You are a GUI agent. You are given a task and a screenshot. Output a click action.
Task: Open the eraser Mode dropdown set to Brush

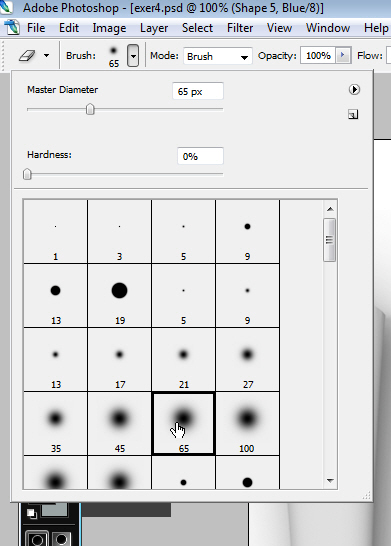pos(218,56)
